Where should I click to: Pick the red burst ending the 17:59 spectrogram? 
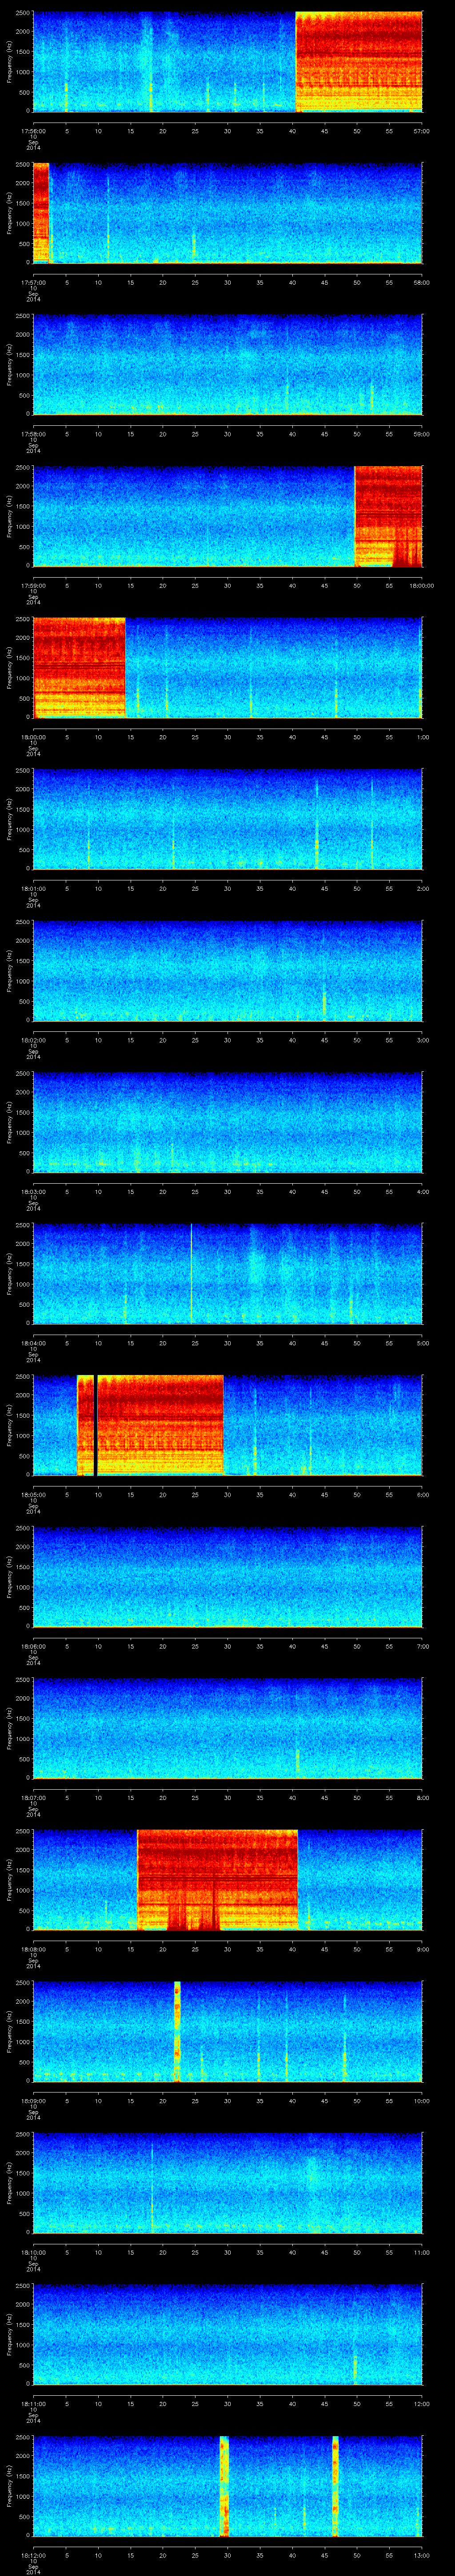388,516
